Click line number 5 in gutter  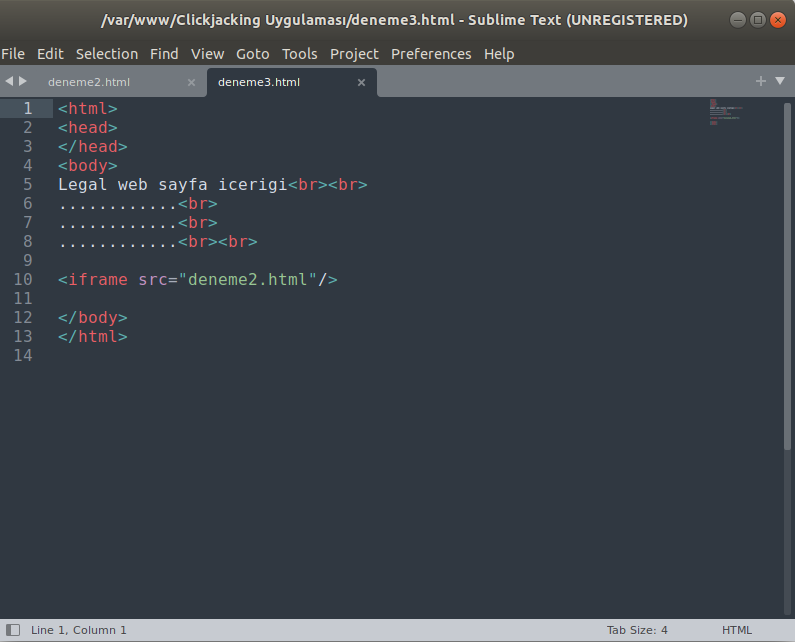pos(28,185)
